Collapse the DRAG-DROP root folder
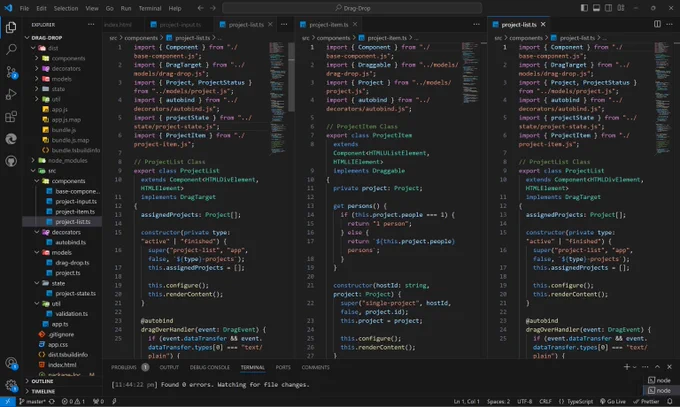This screenshot has height=407, width=680. [46, 38]
